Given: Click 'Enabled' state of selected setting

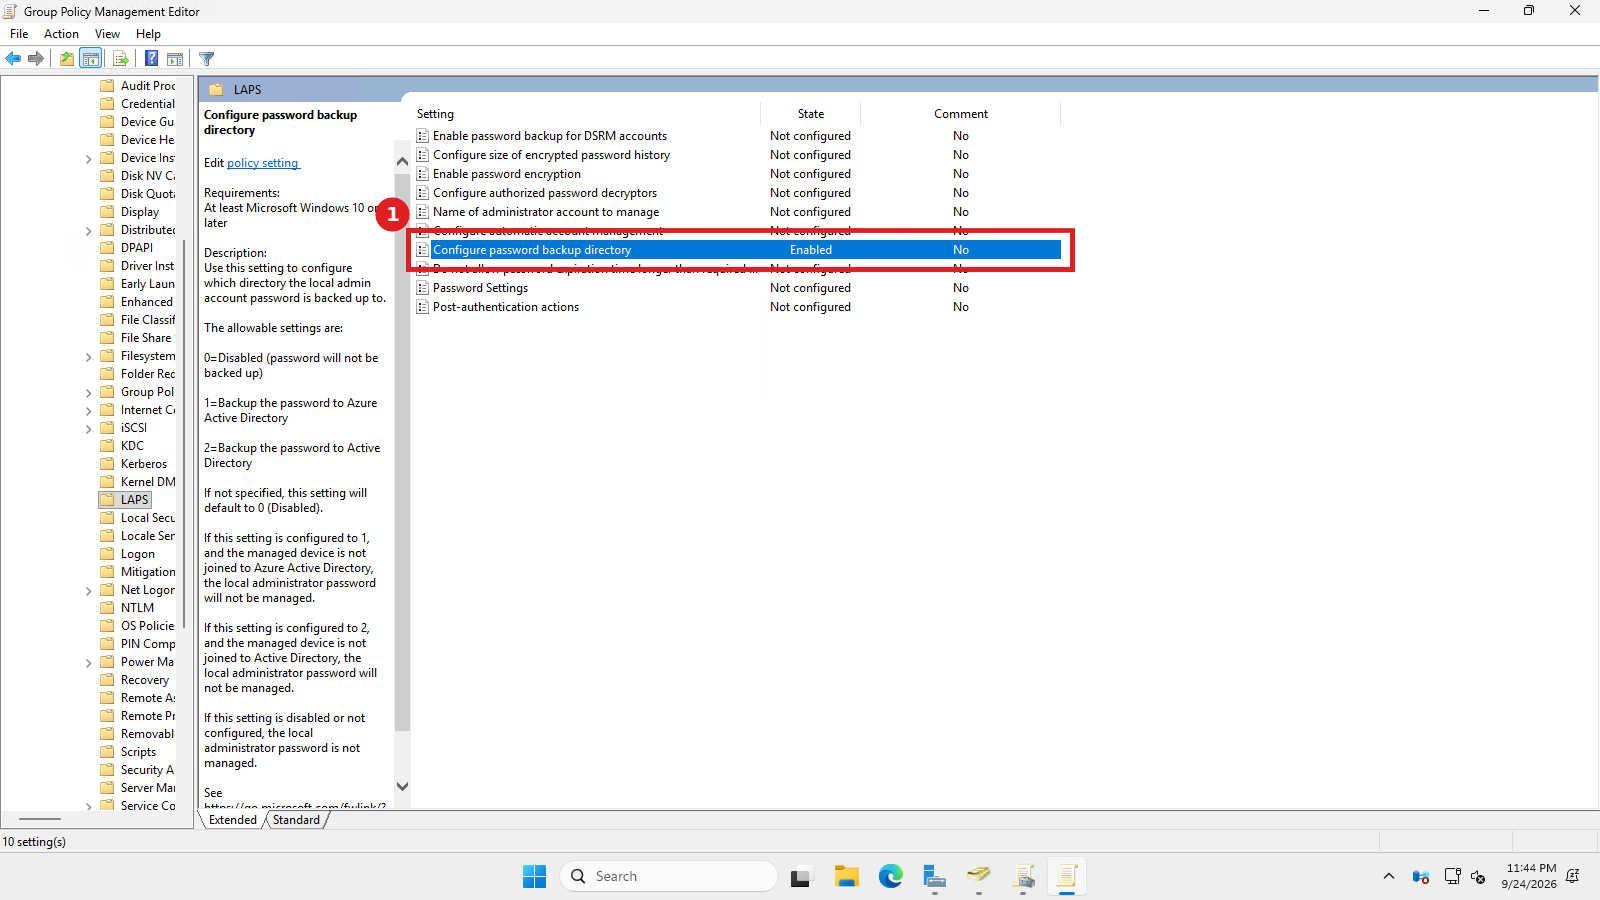Looking at the screenshot, I should 811,250.
